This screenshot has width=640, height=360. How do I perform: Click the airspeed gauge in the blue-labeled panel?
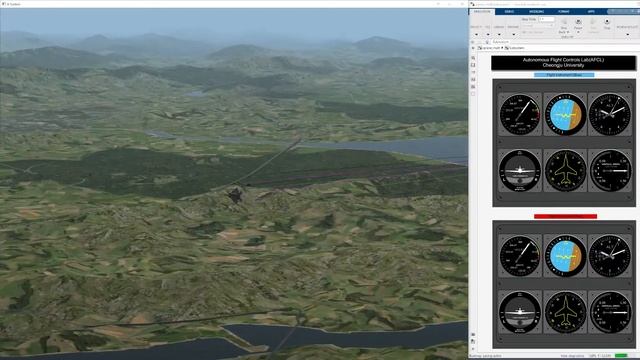520,115
